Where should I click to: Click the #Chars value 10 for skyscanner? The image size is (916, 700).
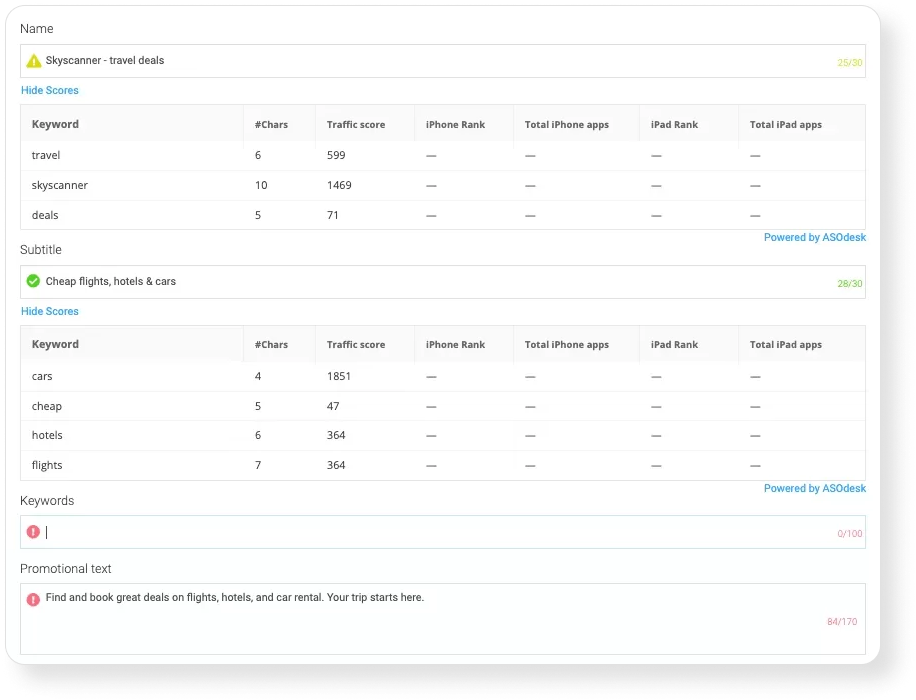[x=261, y=185]
